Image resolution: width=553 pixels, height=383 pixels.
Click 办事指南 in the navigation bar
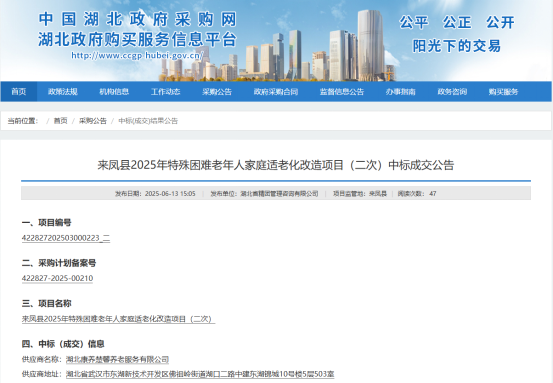tap(400, 92)
